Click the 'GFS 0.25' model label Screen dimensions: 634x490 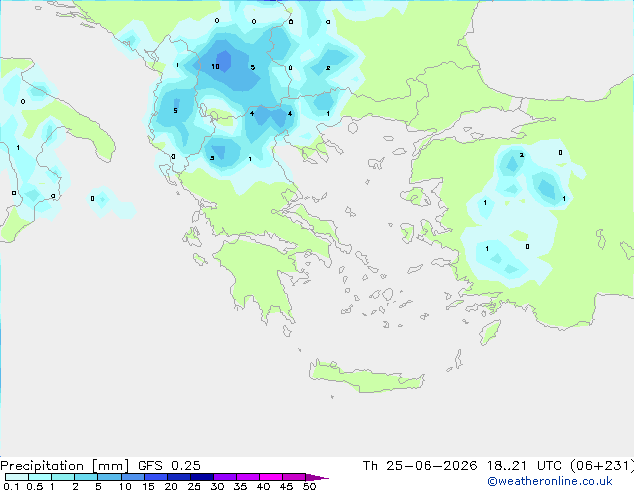click(169, 466)
